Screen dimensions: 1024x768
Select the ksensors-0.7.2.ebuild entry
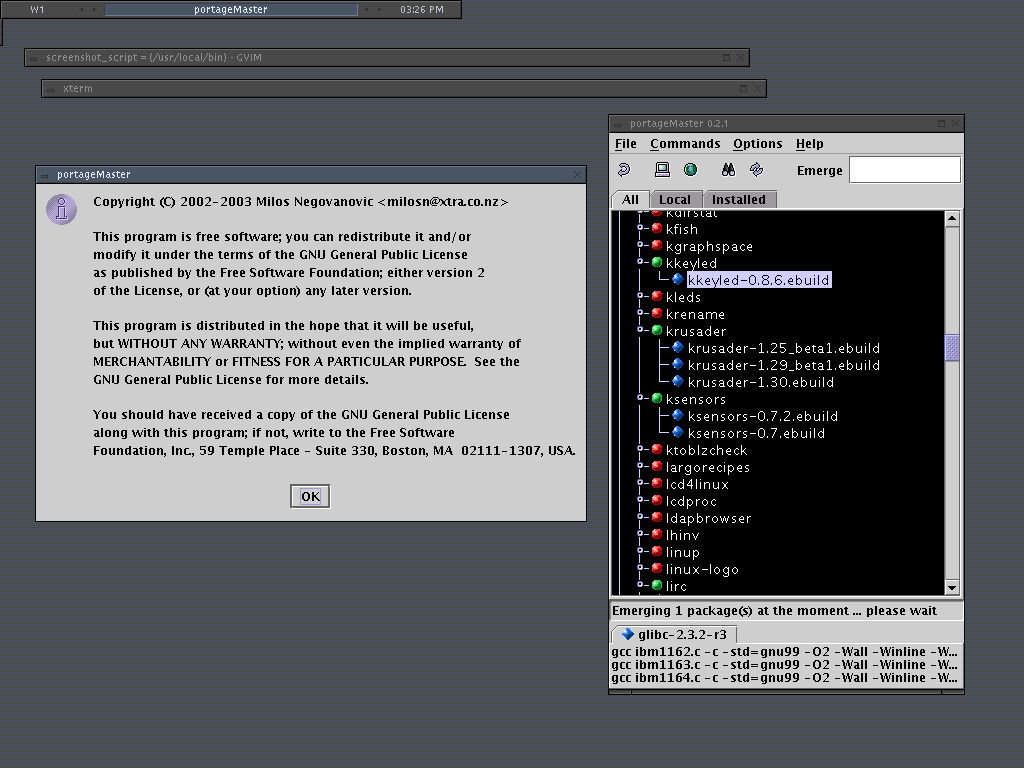click(x=763, y=416)
